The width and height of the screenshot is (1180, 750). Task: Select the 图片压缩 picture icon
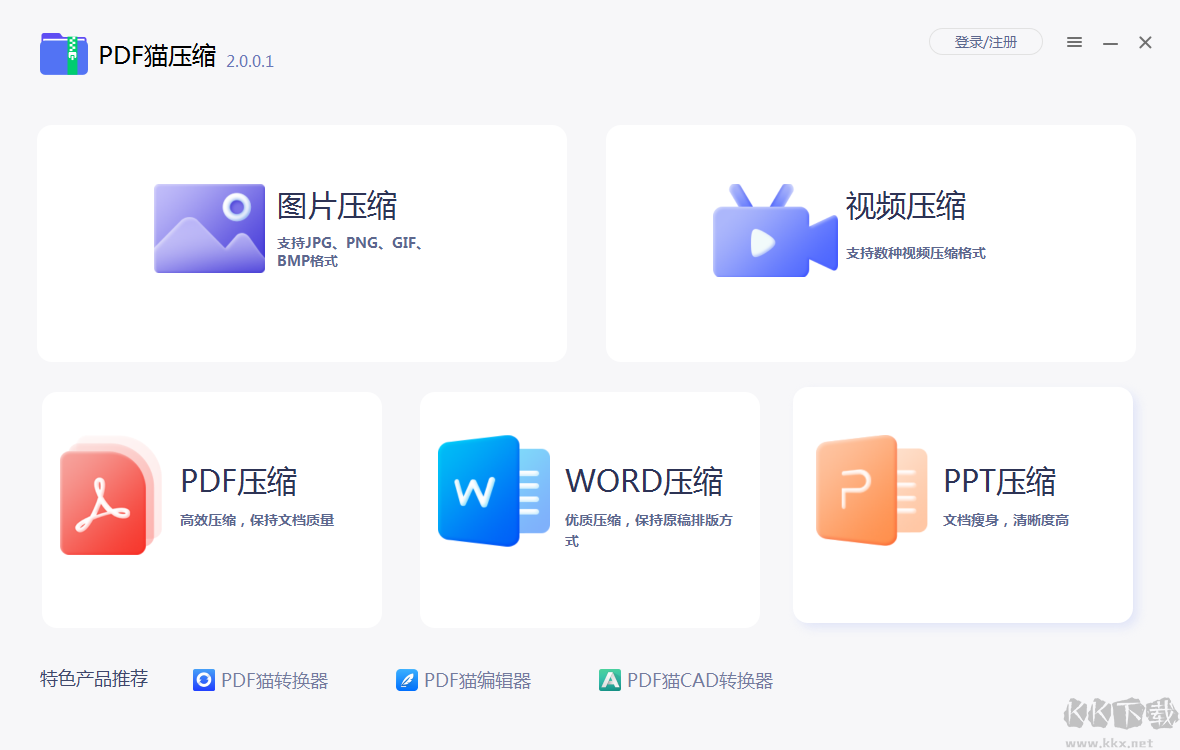coord(209,228)
